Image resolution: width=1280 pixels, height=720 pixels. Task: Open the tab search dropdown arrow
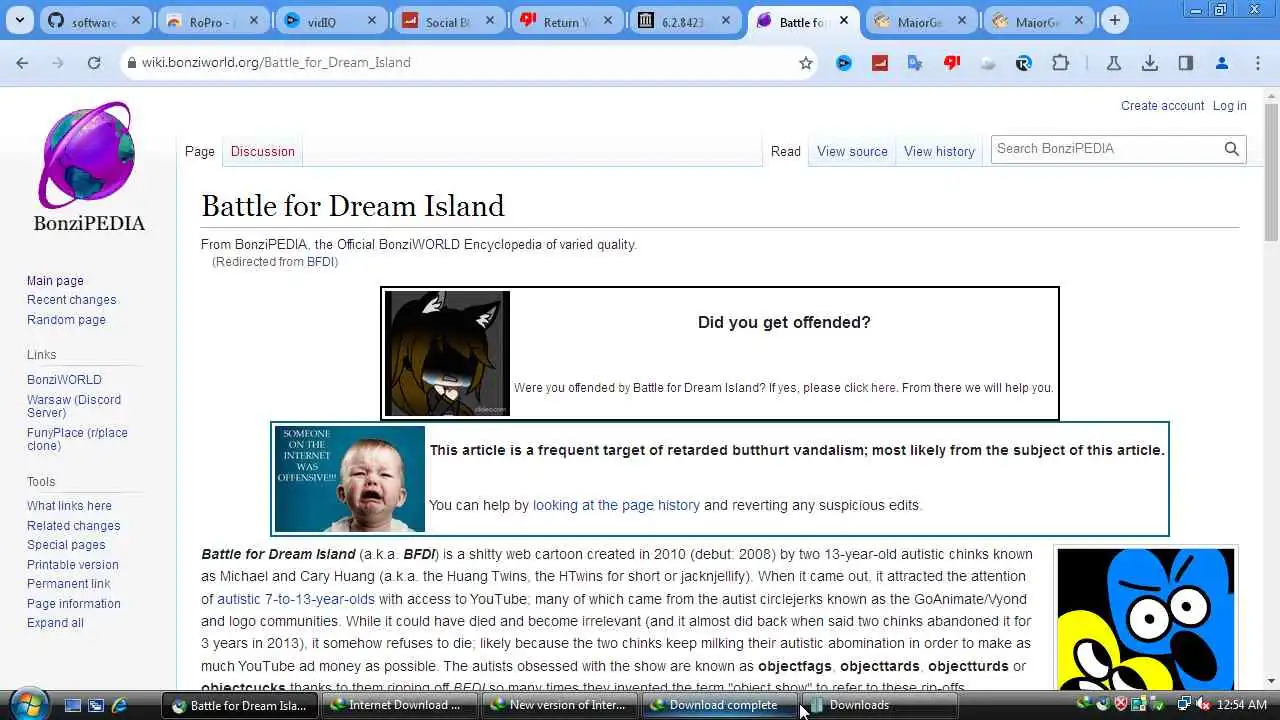20,20
